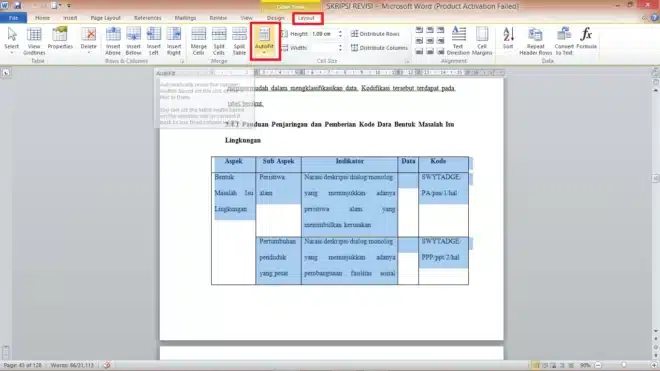660x371 pixels.
Task: Align cell text bottom left
Action: coord(419,52)
